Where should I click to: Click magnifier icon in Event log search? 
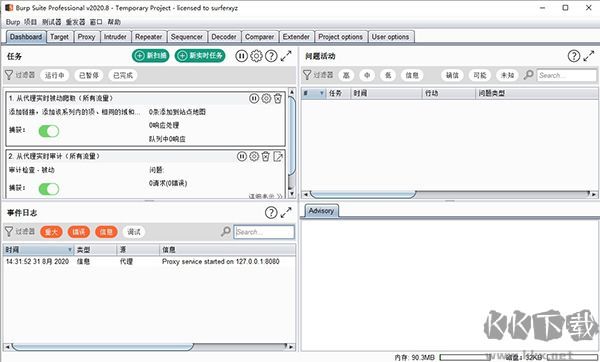(x=226, y=231)
